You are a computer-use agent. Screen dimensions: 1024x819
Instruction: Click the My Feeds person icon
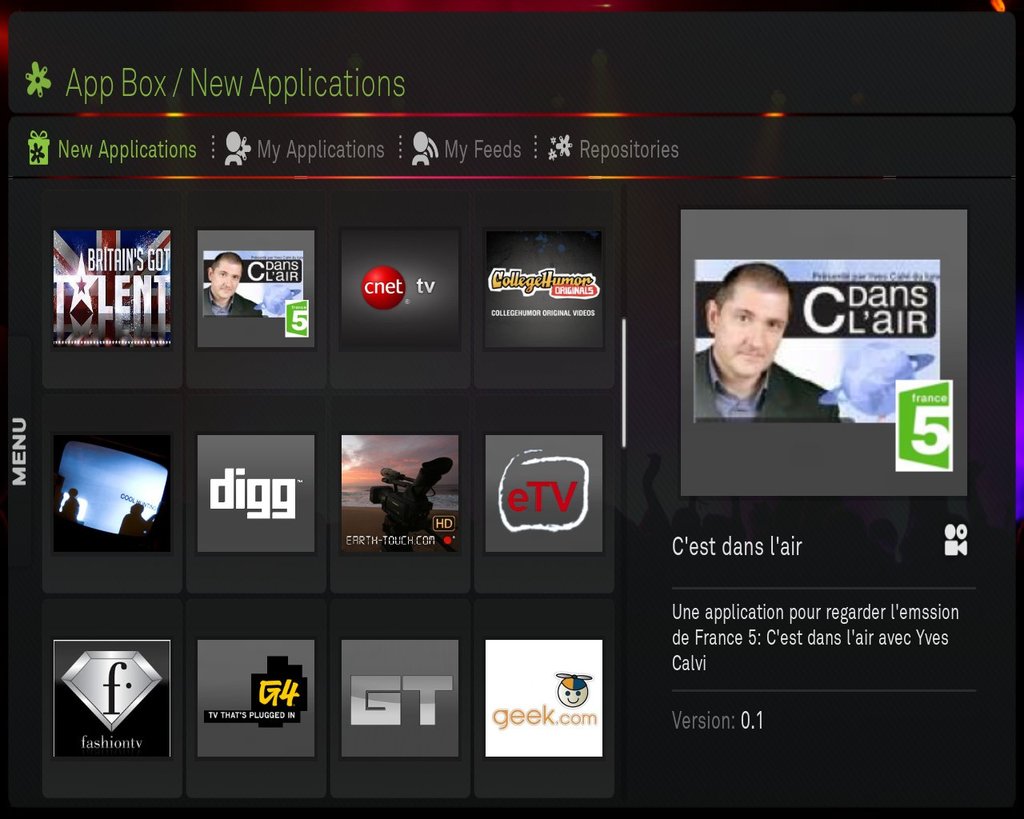(x=424, y=148)
